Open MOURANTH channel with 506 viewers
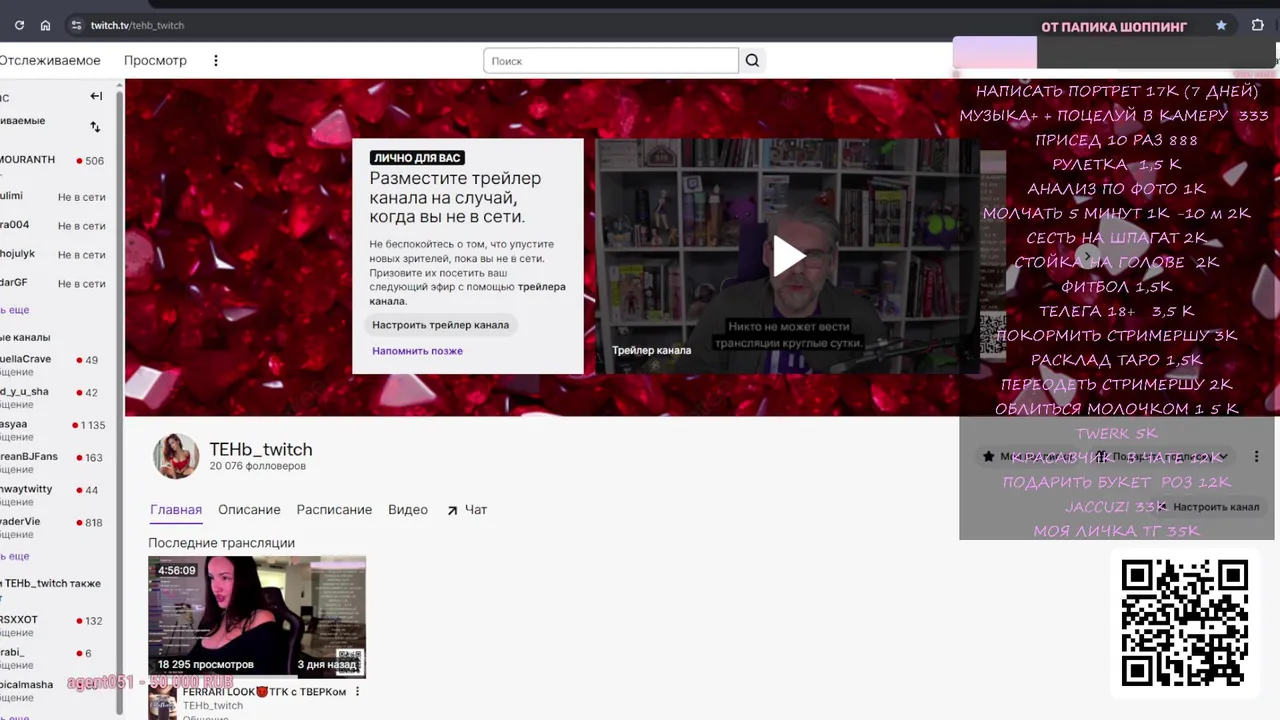Viewport: 1280px width, 720px height. click(x=55, y=161)
